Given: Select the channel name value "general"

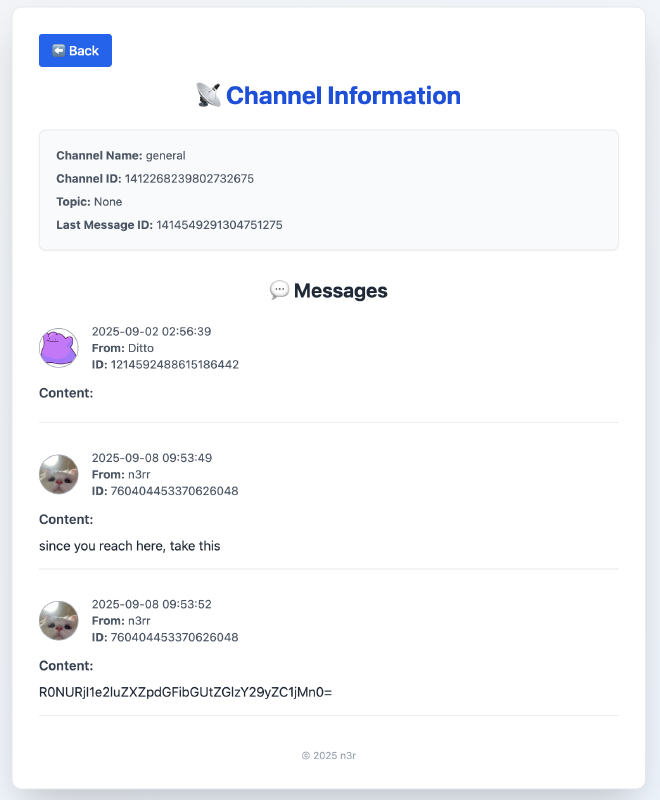Looking at the screenshot, I should pyautogui.click(x=166, y=156).
